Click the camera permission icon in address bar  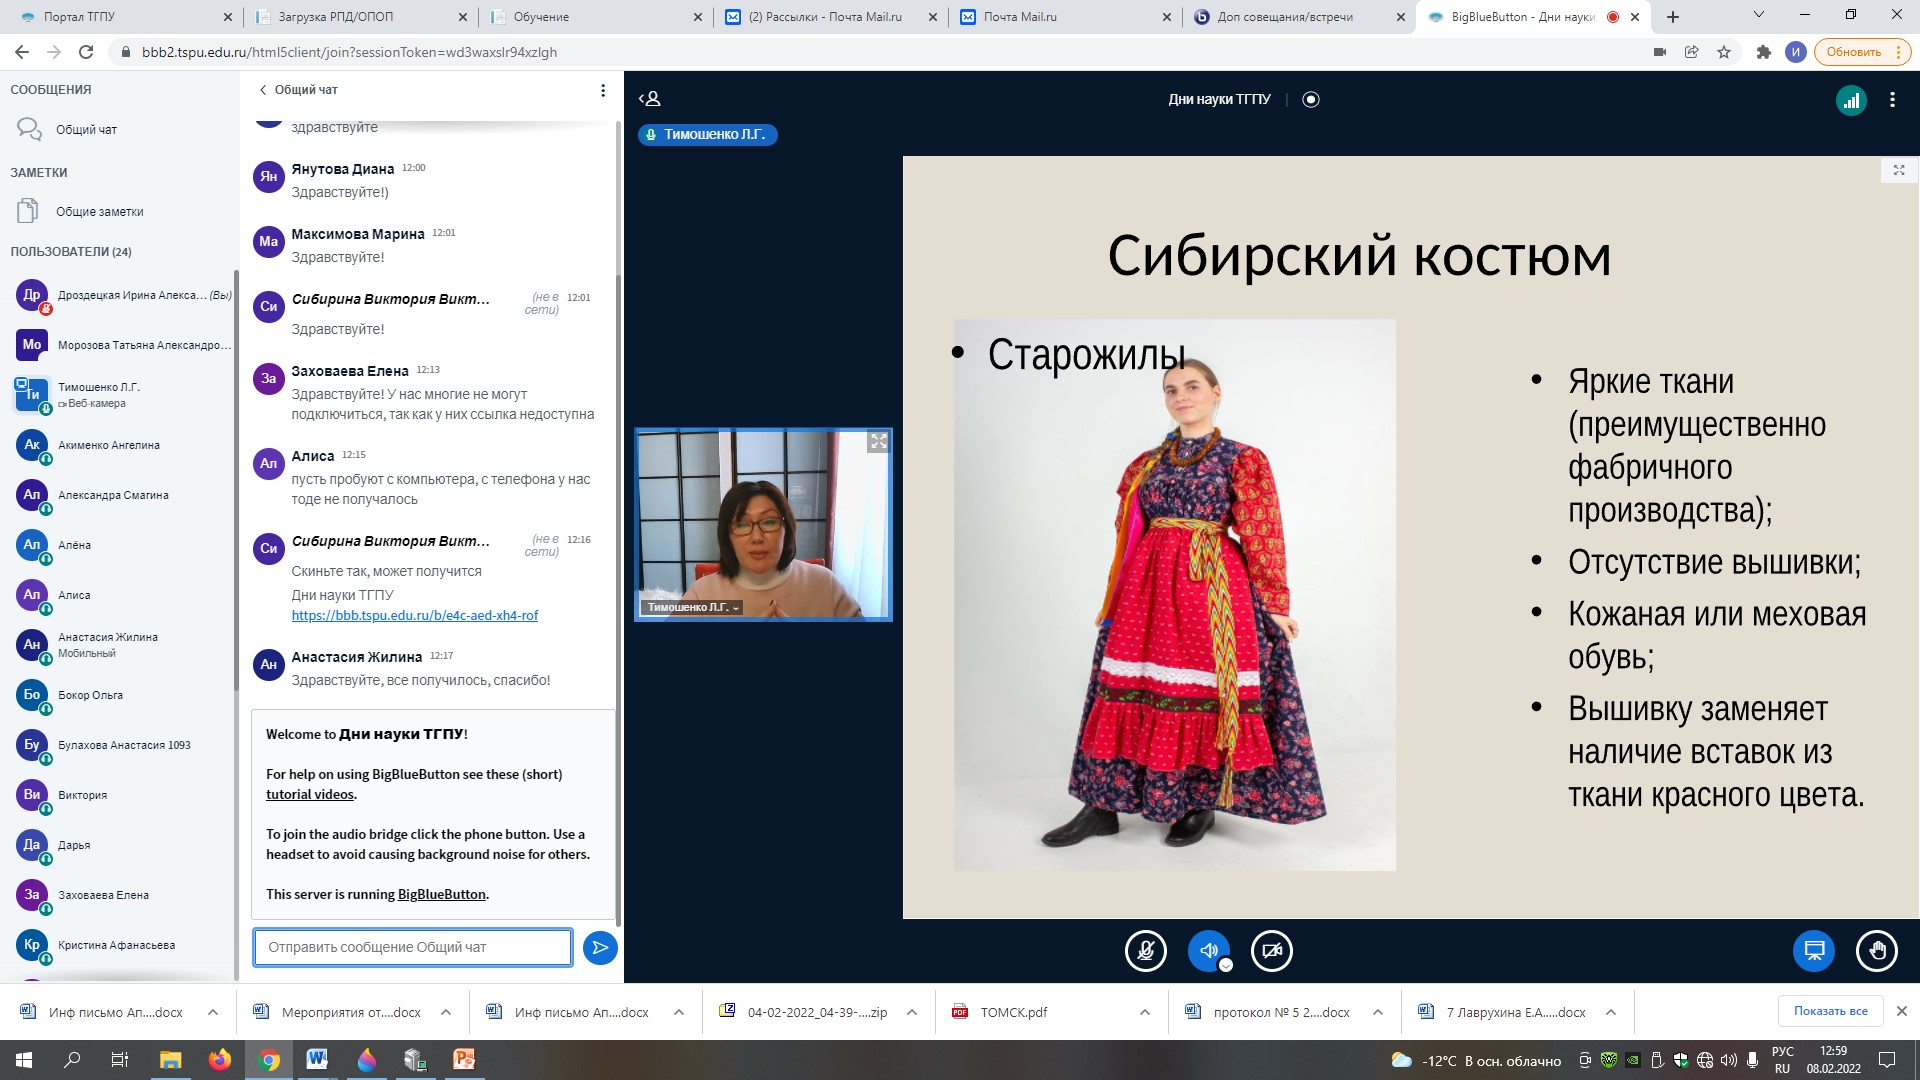point(1660,52)
